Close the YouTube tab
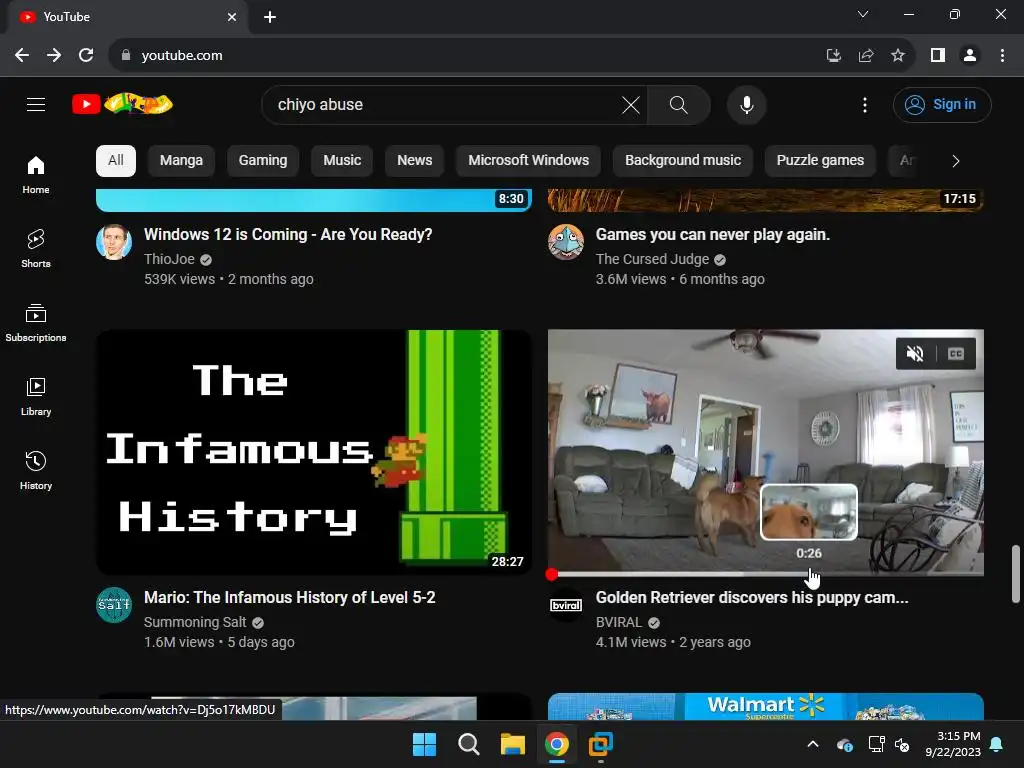The width and height of the screenshot is (1024, 768). point(232,17)
